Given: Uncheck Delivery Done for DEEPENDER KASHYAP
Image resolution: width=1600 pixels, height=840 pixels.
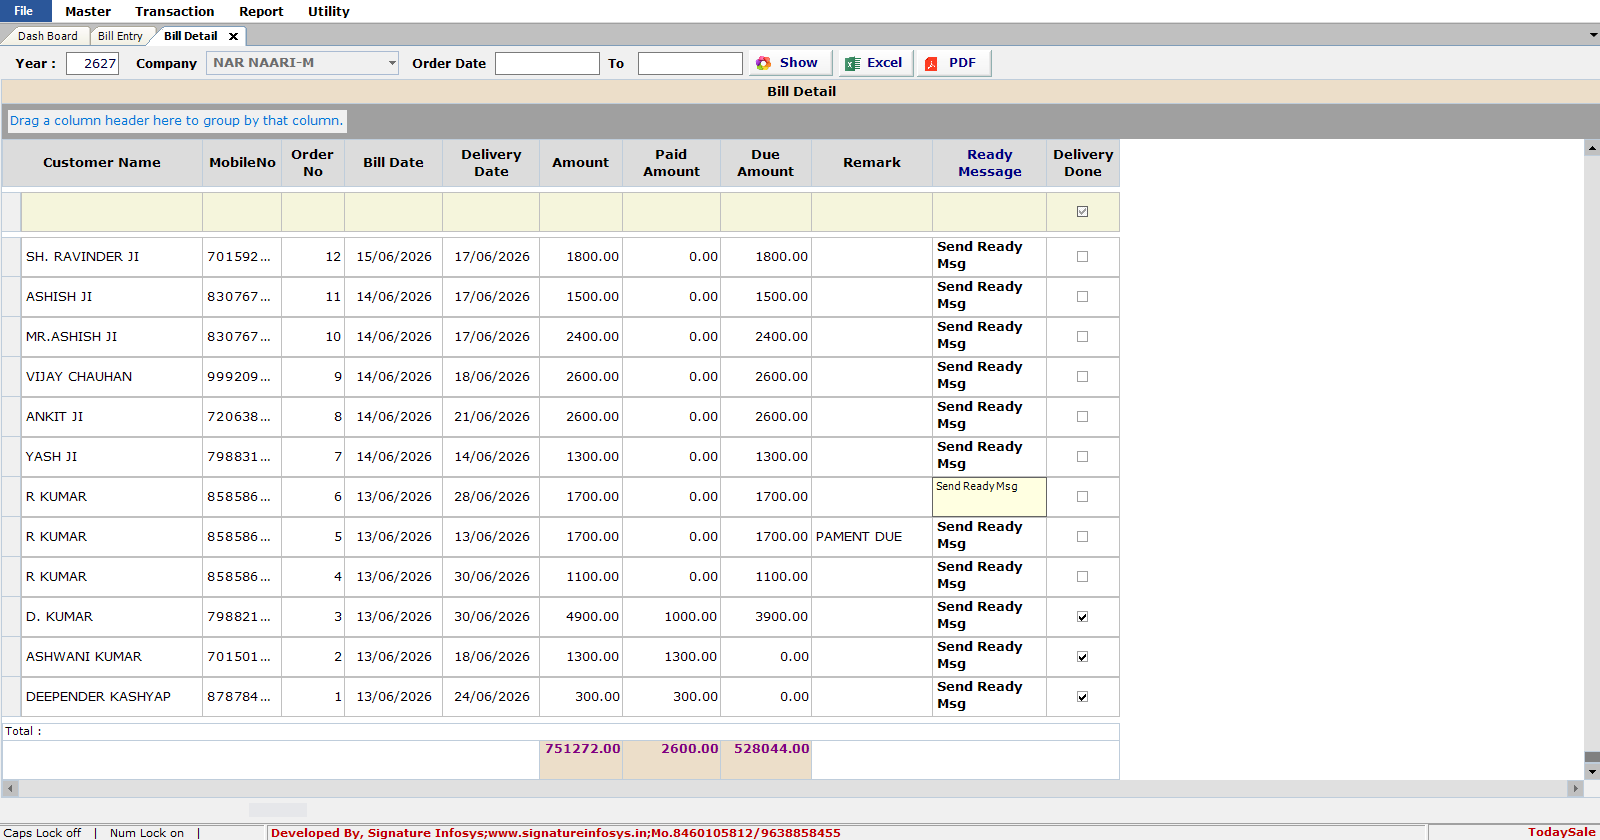Looking at the screenshot, I should pyautogui.click(x=1082, y=697).
